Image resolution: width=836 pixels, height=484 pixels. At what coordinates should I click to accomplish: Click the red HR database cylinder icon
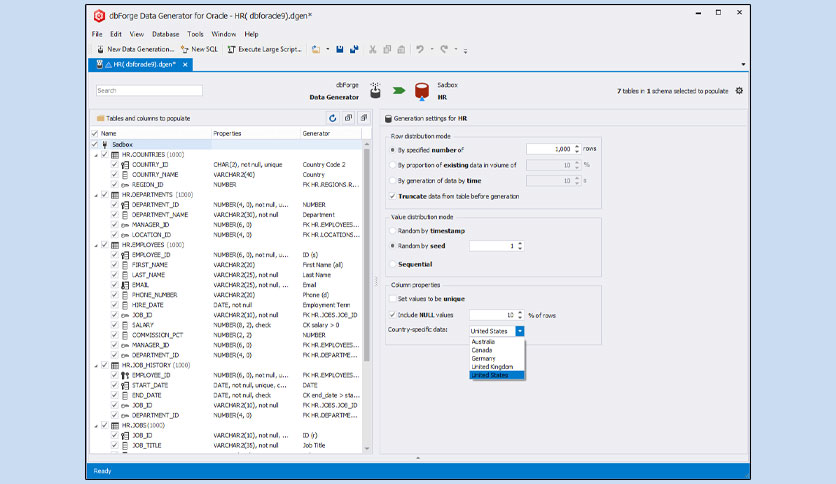[x=422, y=91]
